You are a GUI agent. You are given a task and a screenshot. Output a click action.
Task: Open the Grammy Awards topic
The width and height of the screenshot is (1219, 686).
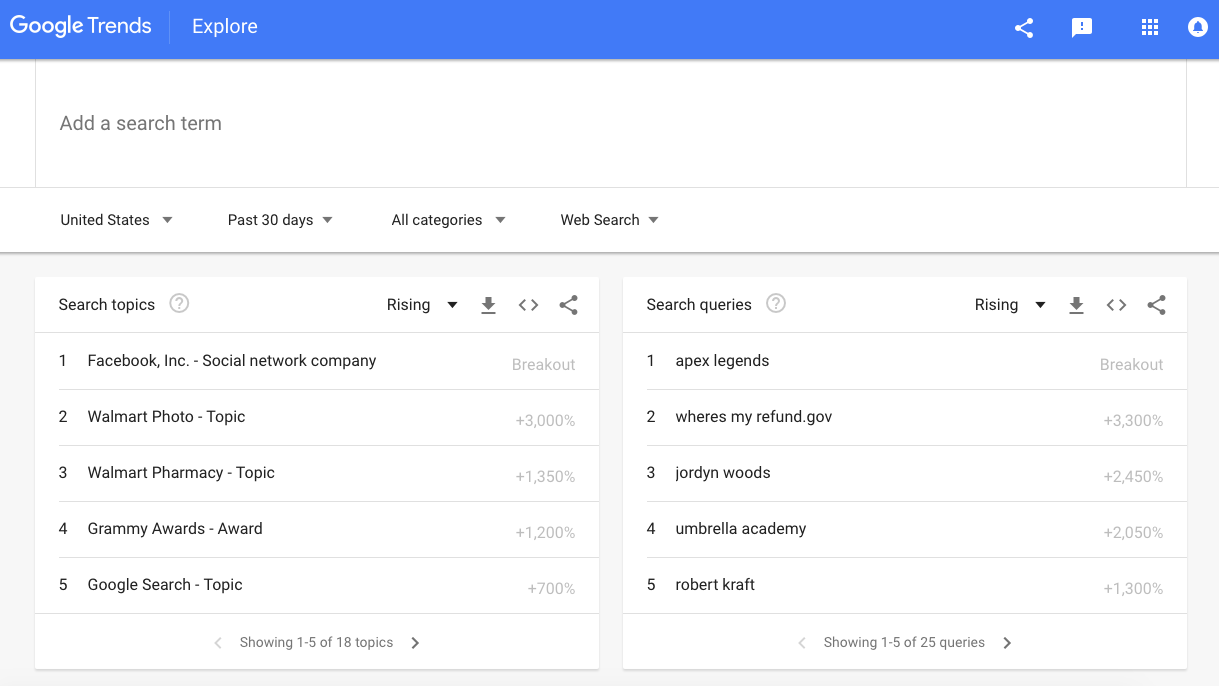[174, 528]
